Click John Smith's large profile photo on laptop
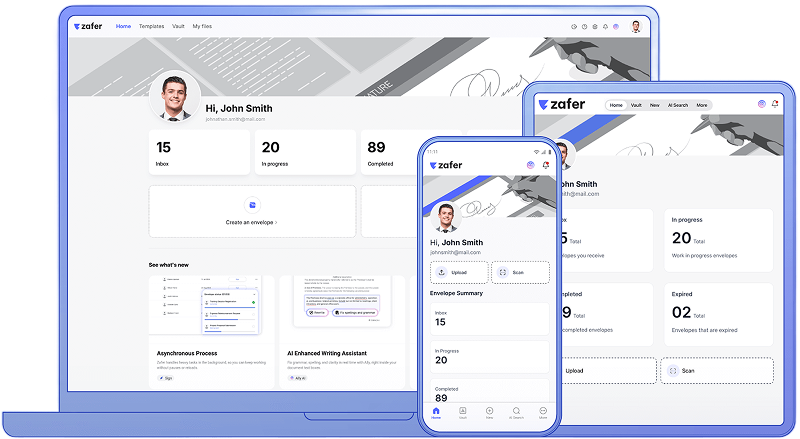This screenshot has width=800, height=439. (x=174, y=97)
